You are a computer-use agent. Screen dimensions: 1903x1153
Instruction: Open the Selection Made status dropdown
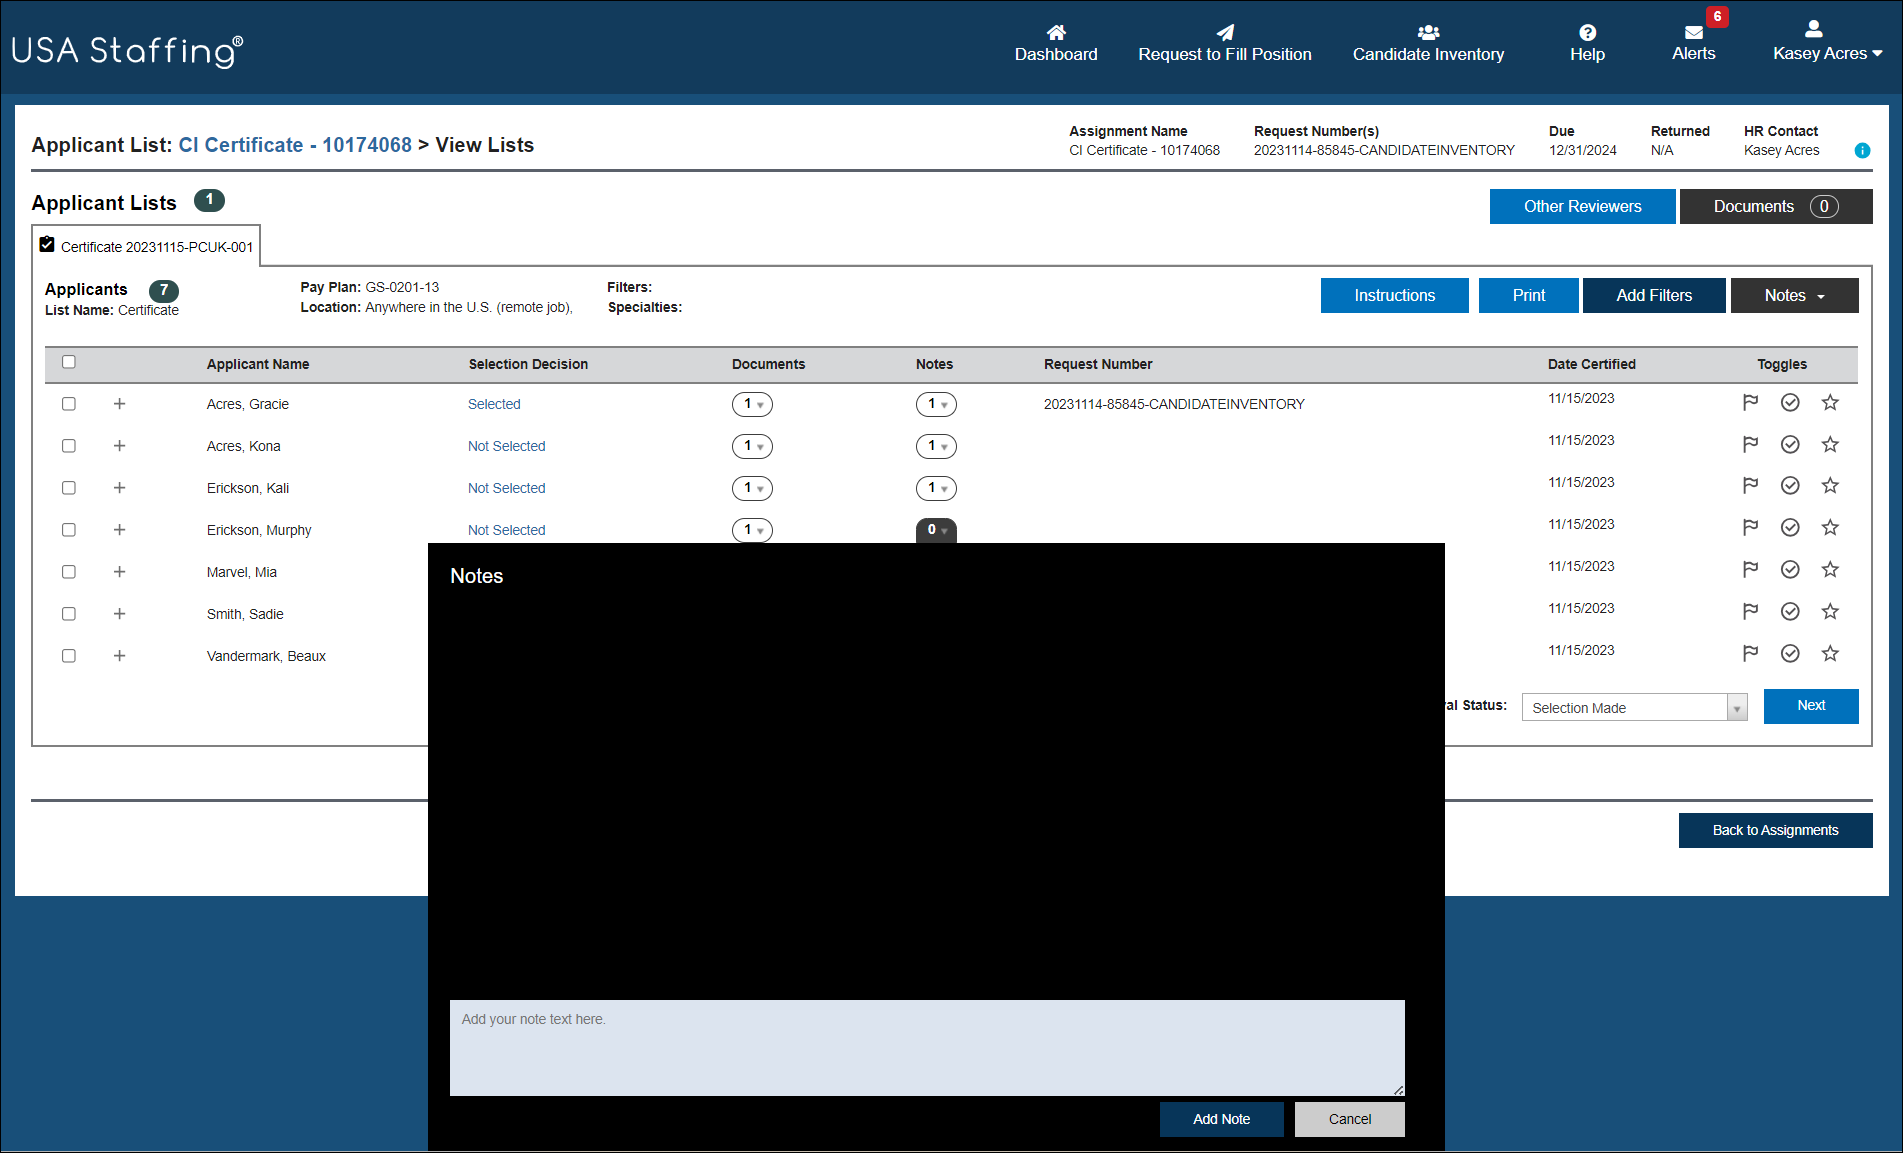pyautogui.click(x=1634, y=707)
